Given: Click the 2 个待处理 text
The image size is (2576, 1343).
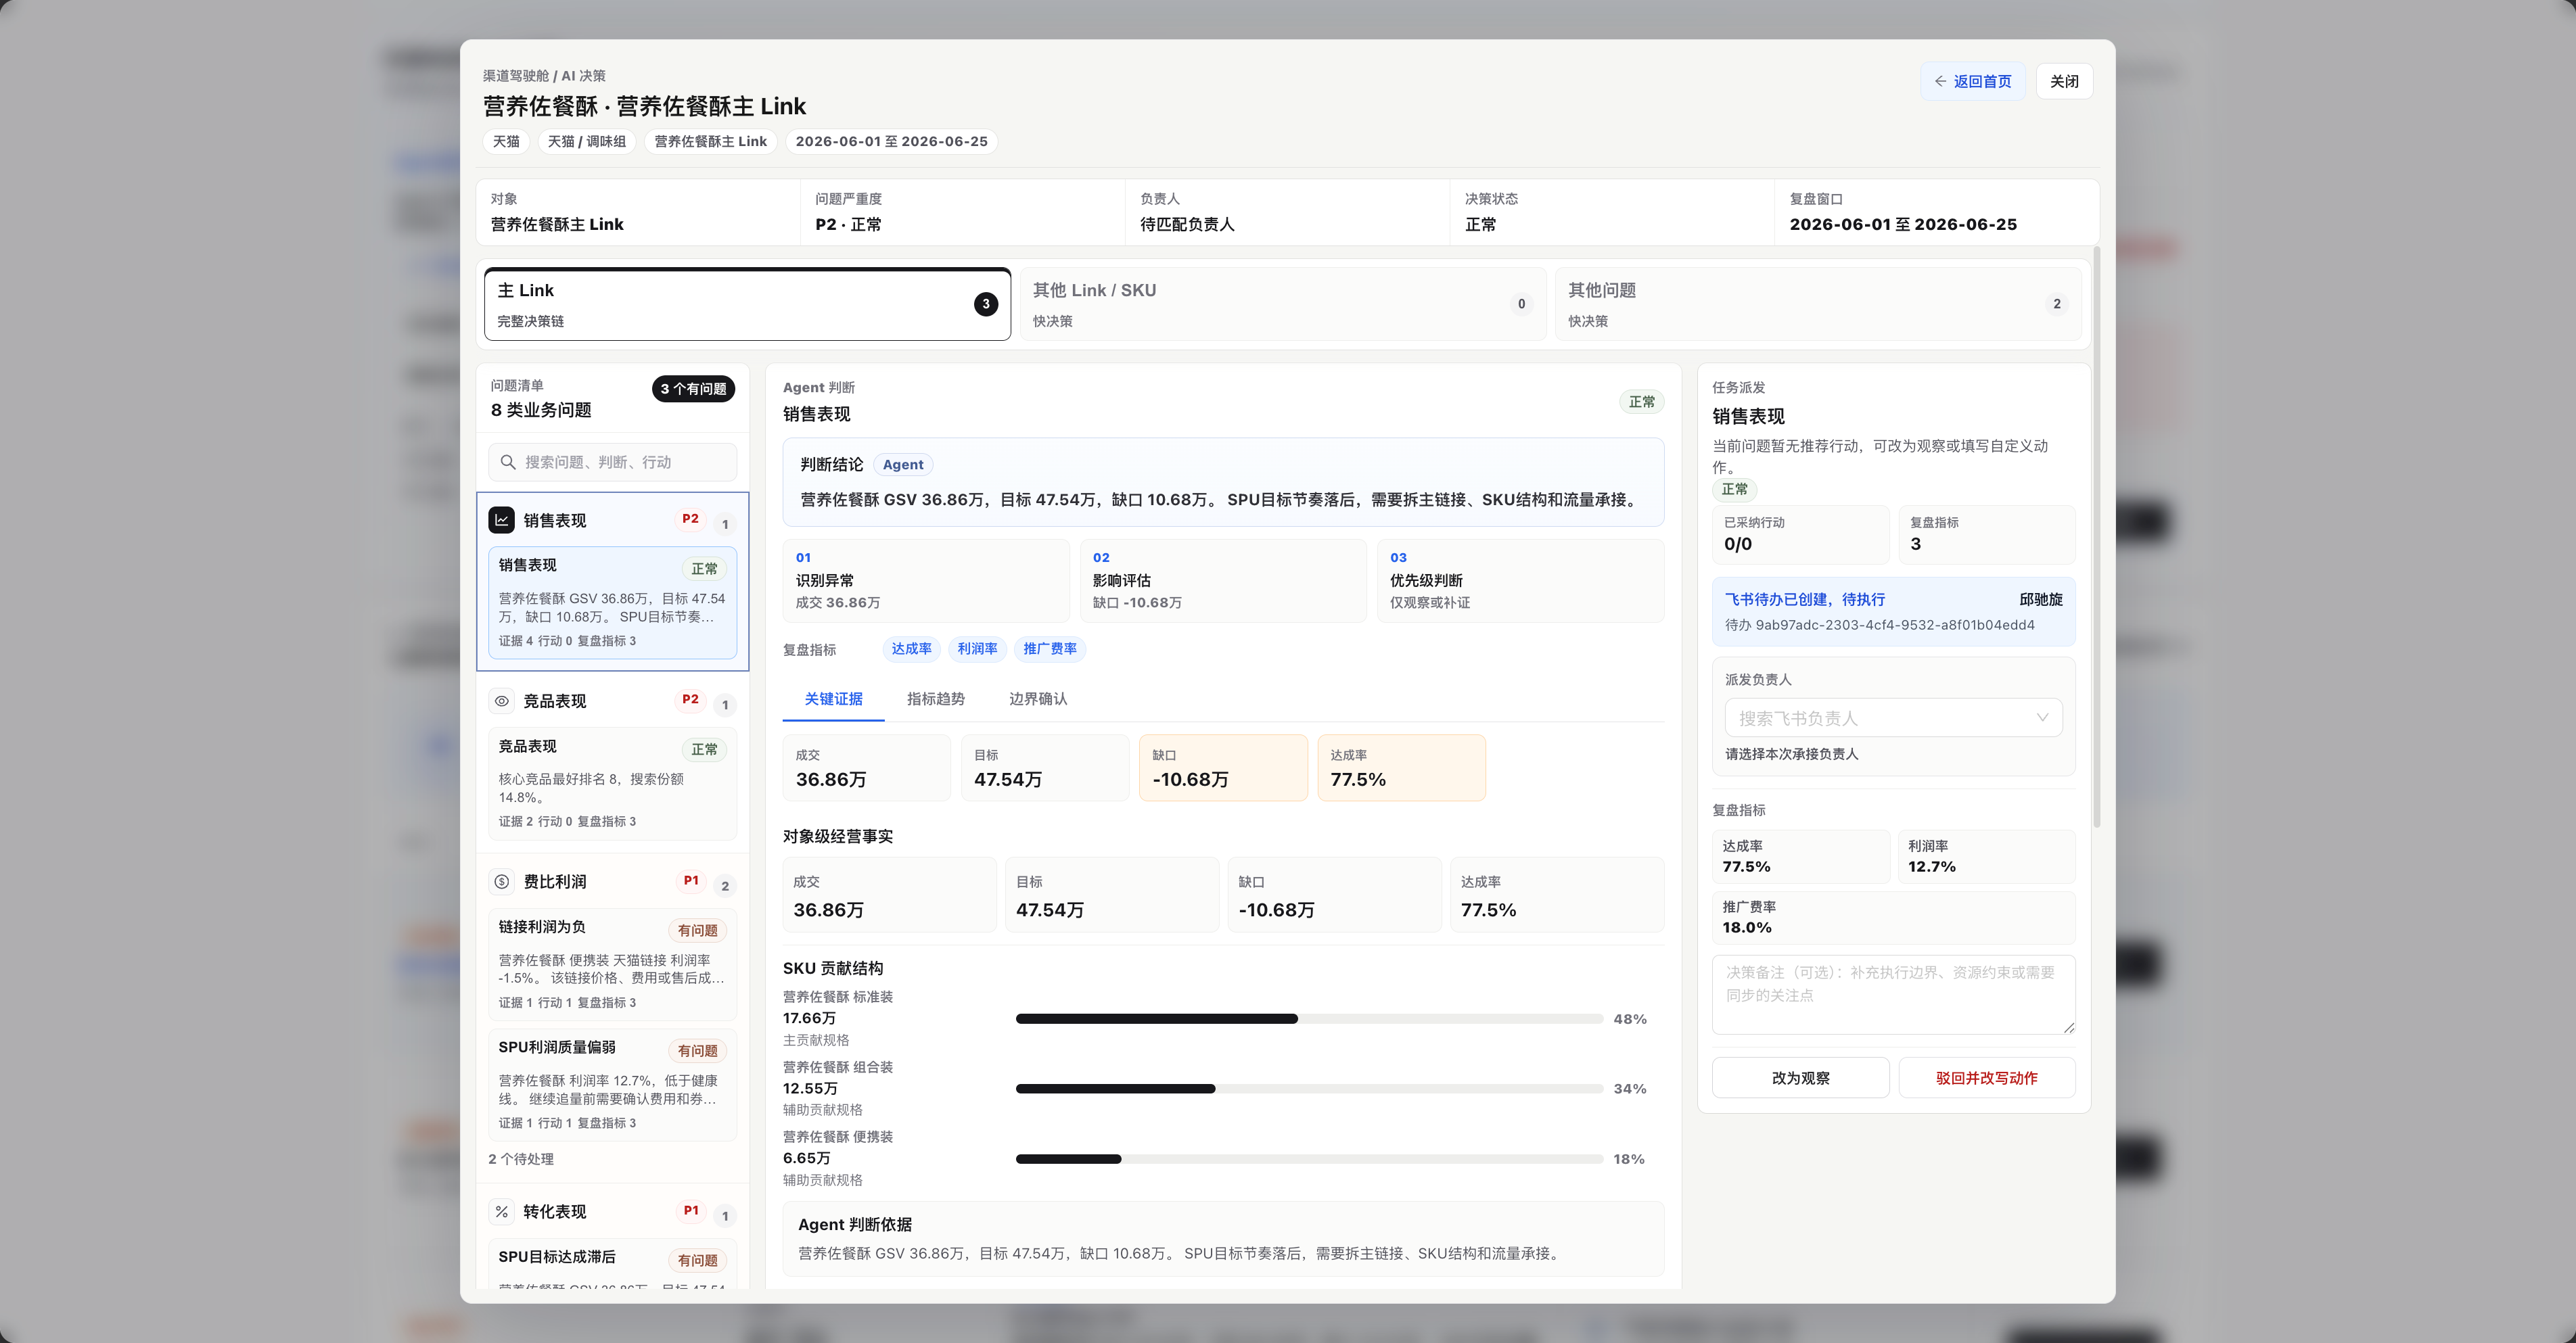Looking at the screenshot, I should click(x=520, y=1160).
